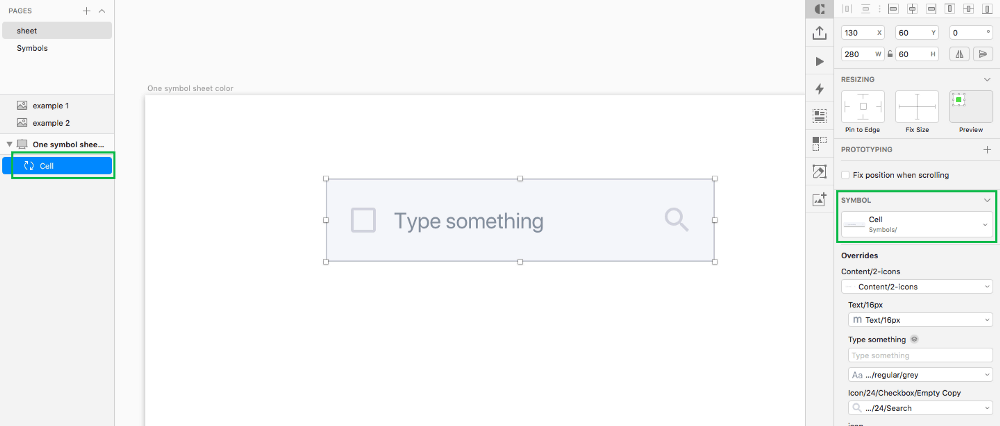Enable Fix position when scrolling

click(846, 175)
